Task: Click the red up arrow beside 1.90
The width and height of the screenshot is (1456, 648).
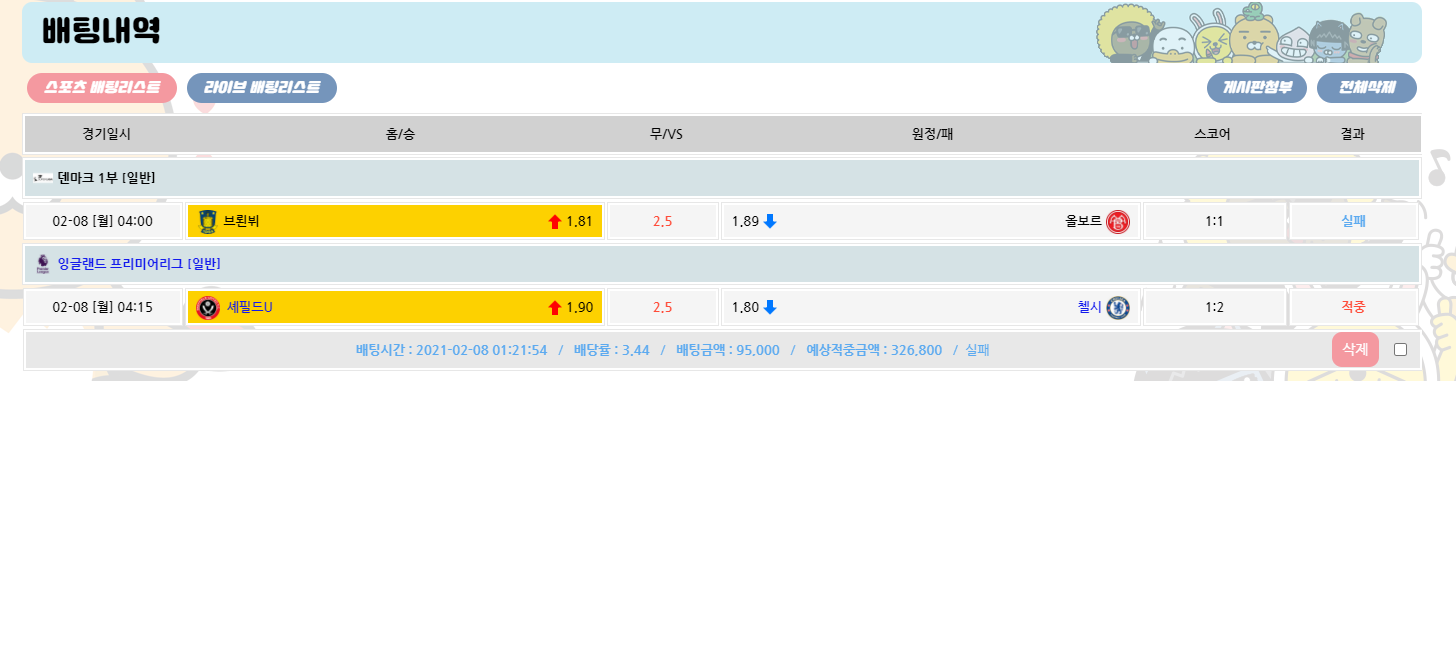Action: tap(555, 308)
